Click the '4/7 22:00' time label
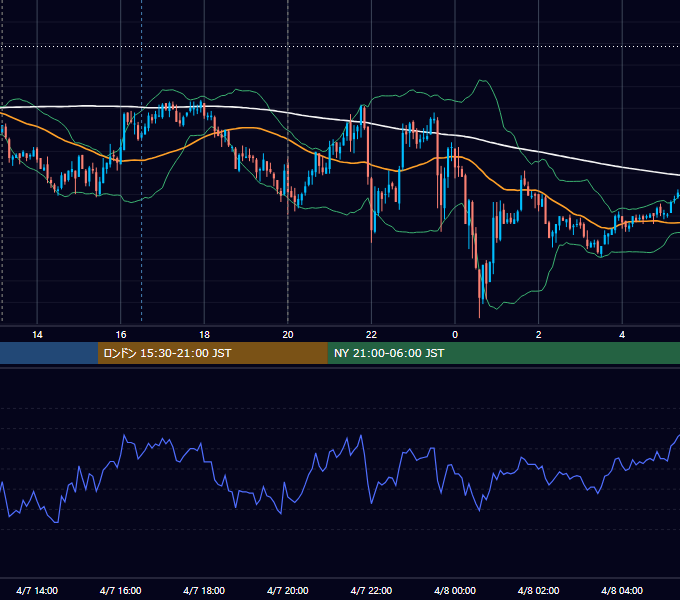This screenshot has width=680, height=600. [371, 591]
